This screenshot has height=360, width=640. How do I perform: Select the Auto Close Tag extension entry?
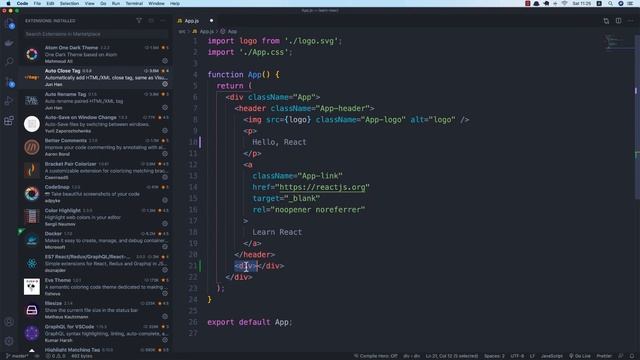[96, 78]
